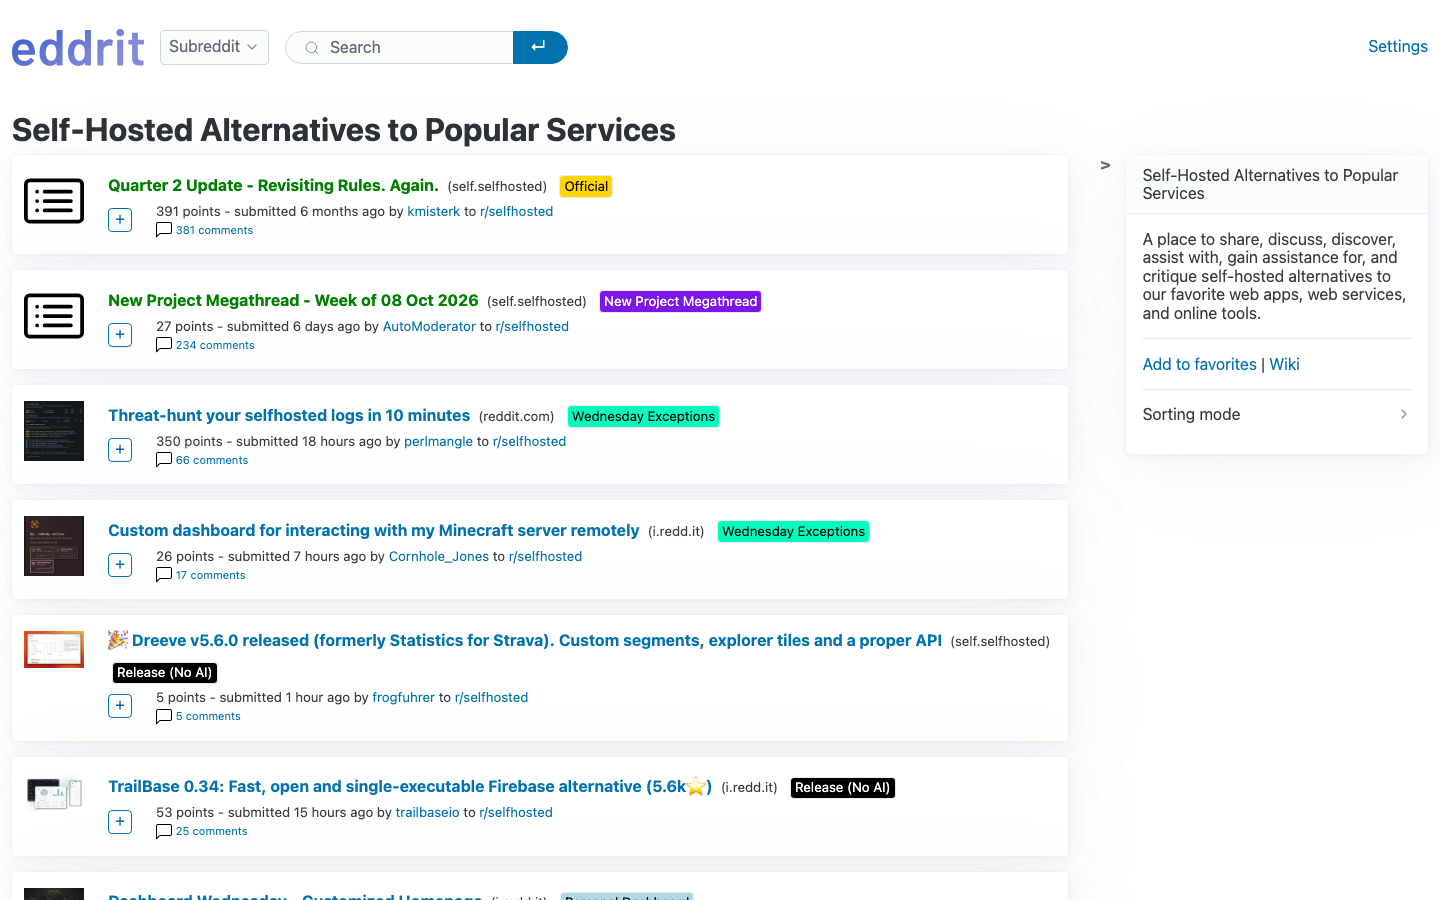Image resolution: width=1440 pixels, height=900 pixels.
Task: Click the magnifier icon in search box
Action: point(312,48)
